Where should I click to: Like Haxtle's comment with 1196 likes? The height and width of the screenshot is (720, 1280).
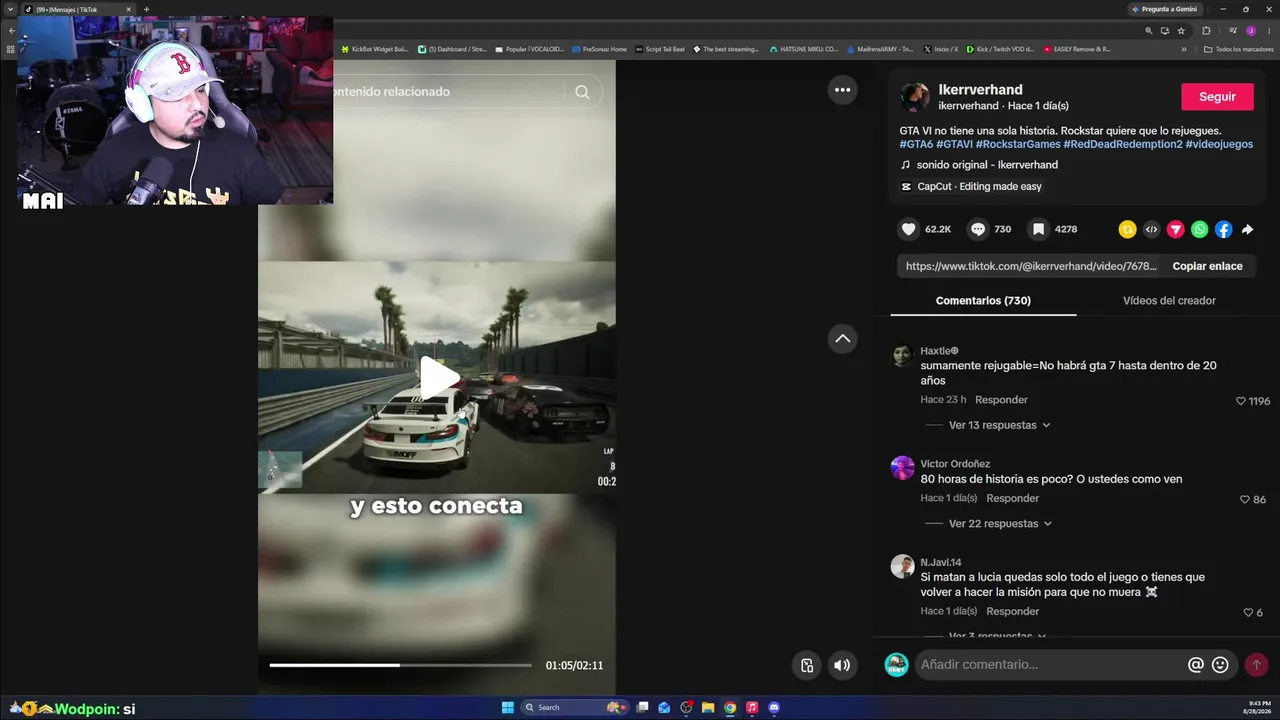tap(1241, 401)
